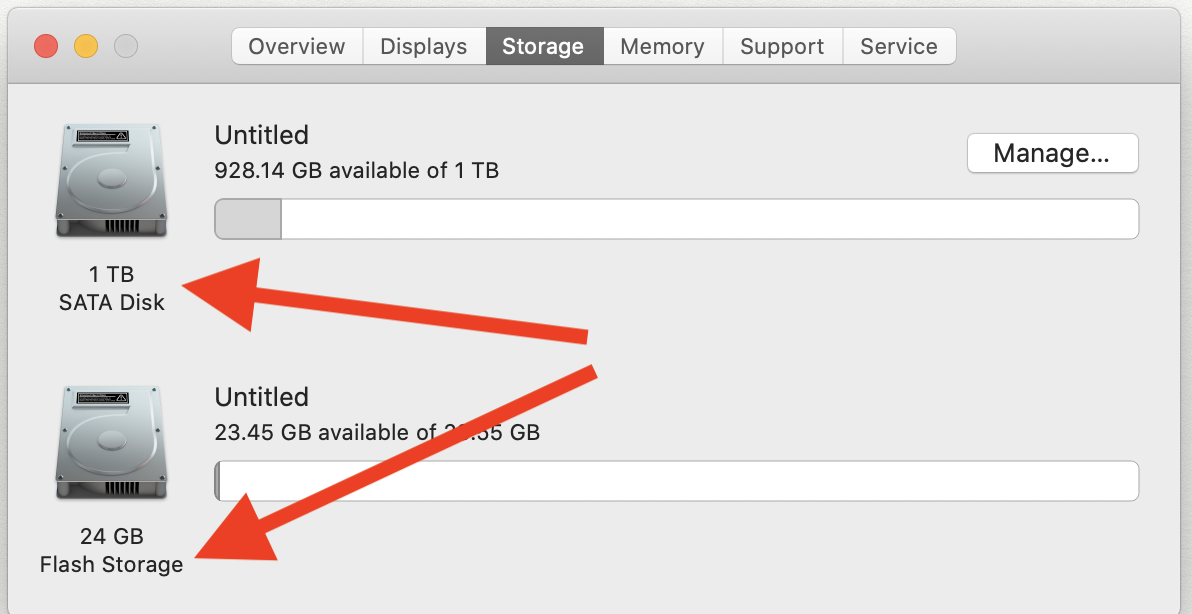Click the "24 GB Flash Storage" label
The height and width of the screenshot is (614, 1192).
(x=111, y=550)
